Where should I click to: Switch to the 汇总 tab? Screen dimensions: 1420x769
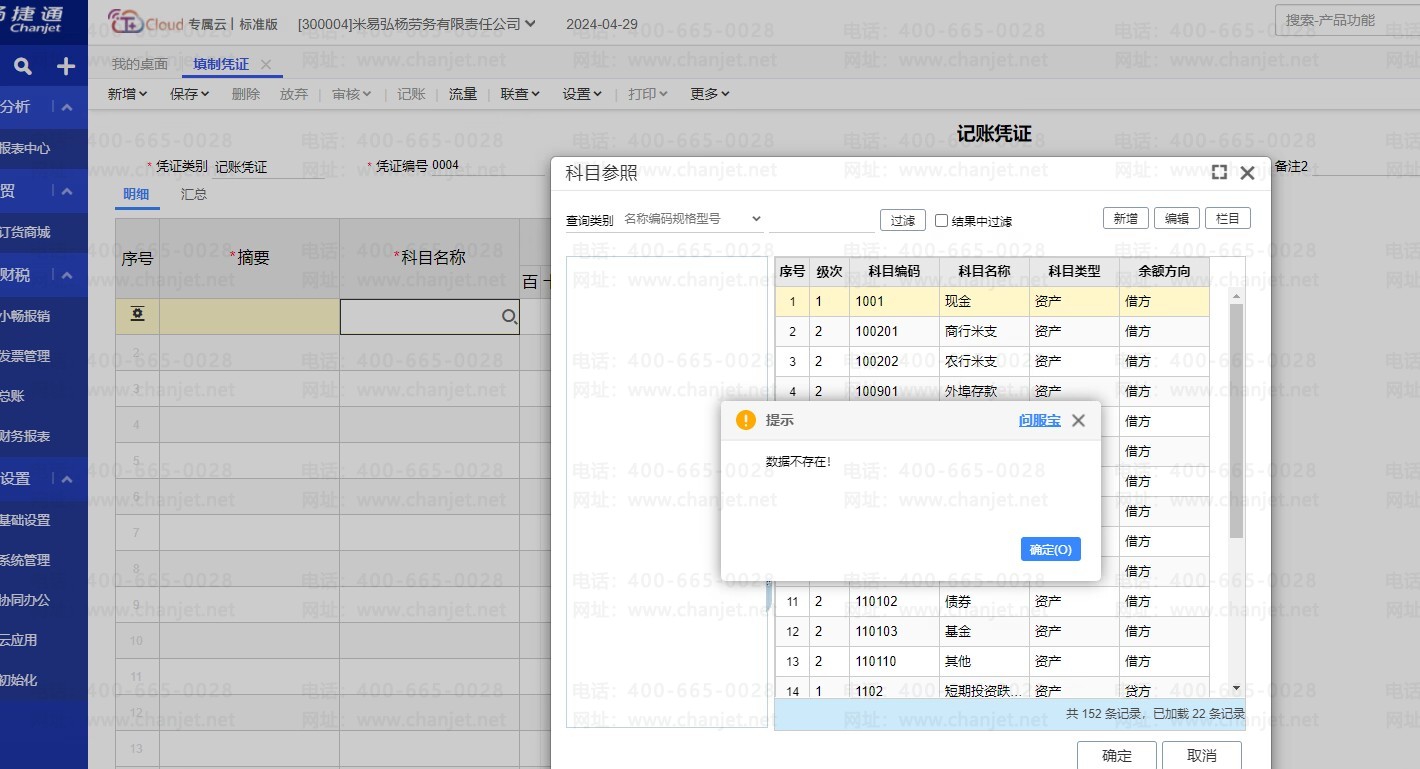click(x=194, y=194)
